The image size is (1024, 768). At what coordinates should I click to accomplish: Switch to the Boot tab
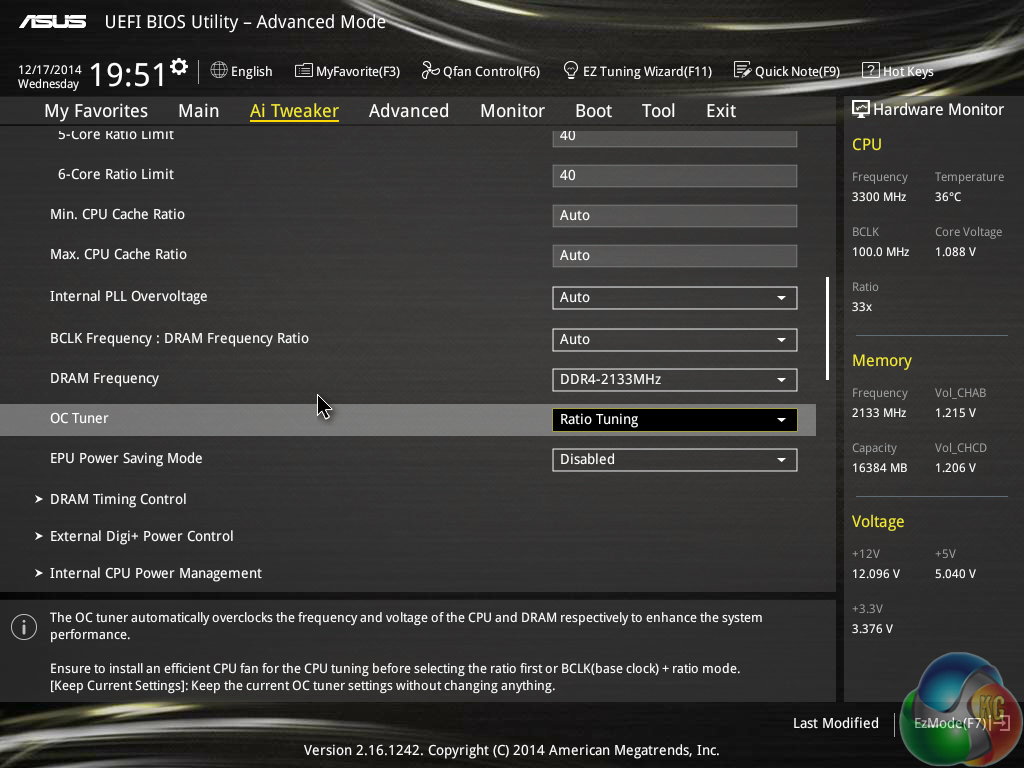point(593,111)
